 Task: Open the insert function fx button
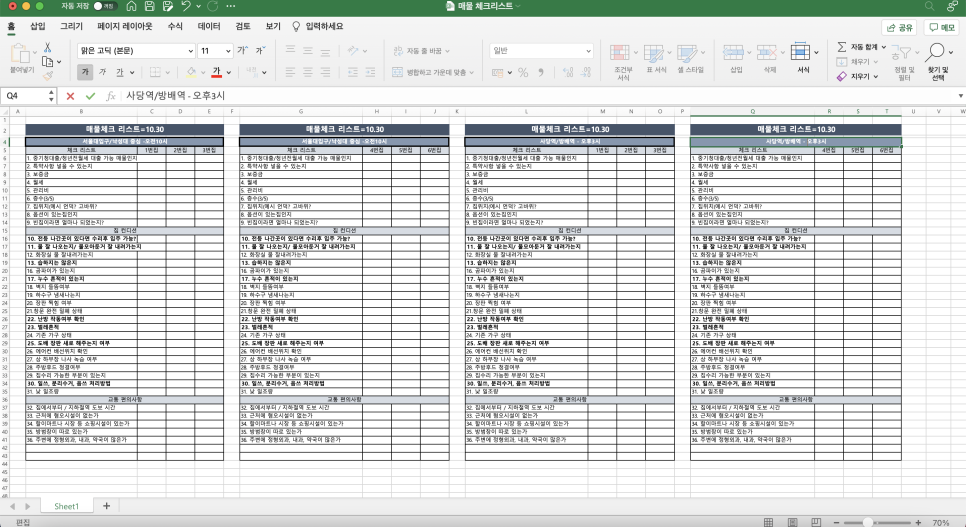pyautogui.click(x=111, y=96)
